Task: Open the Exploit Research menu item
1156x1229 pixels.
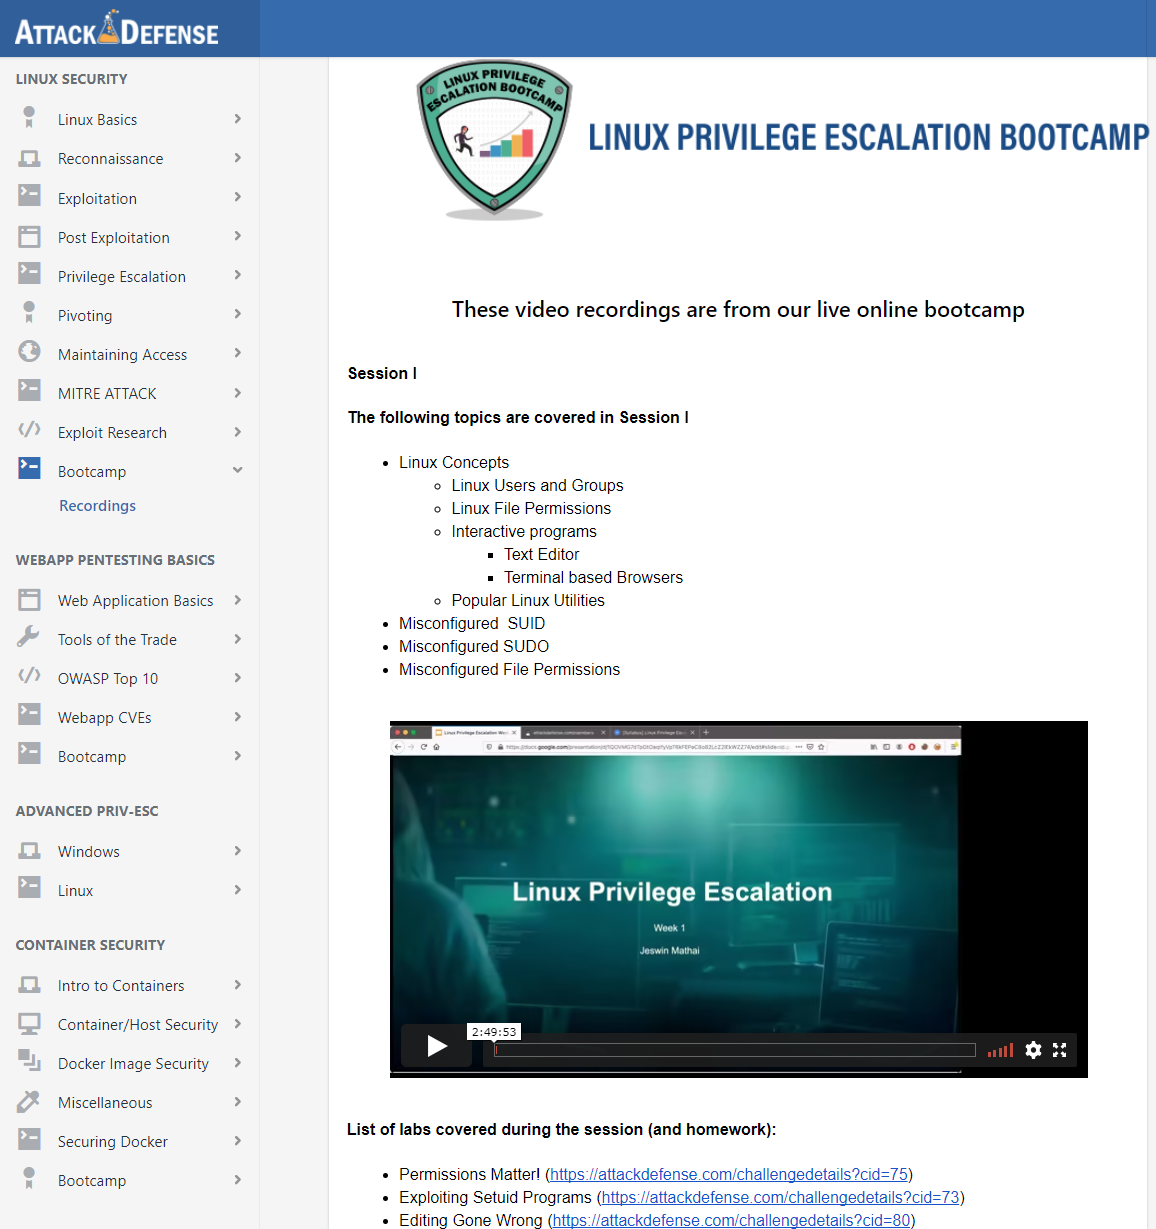Action: click(x=112, y=433)
